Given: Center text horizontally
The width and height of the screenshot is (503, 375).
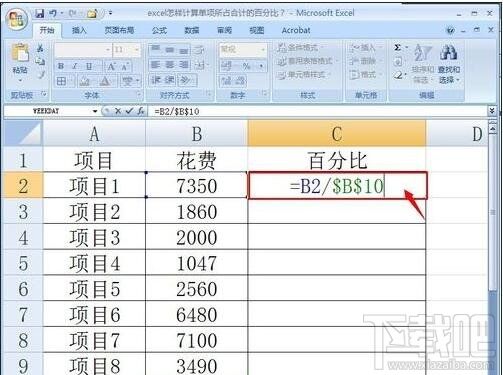Looking at the screenshot, I should pyautogui.click(x=170, y=64).
